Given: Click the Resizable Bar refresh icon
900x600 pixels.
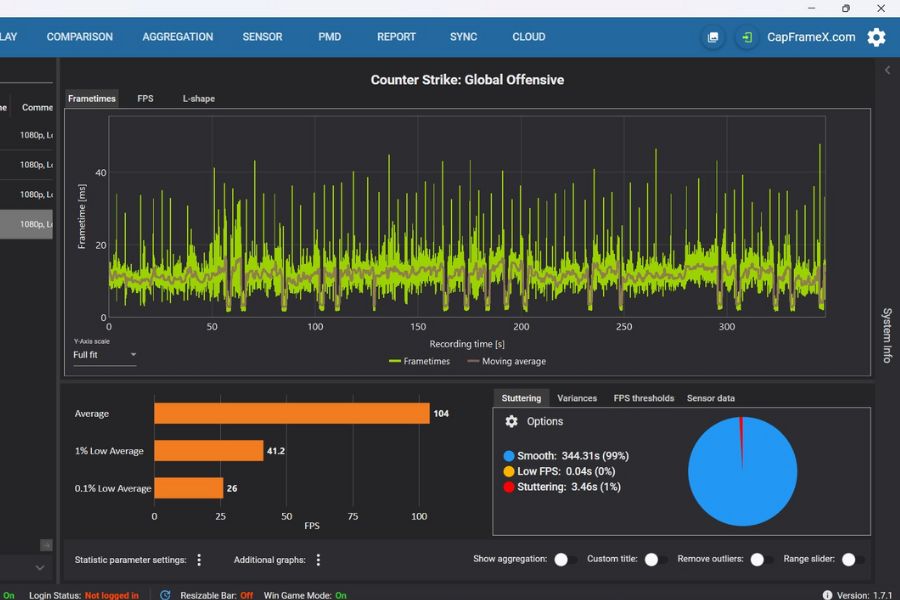Looking at the screenshot, I should pos(166,595).
